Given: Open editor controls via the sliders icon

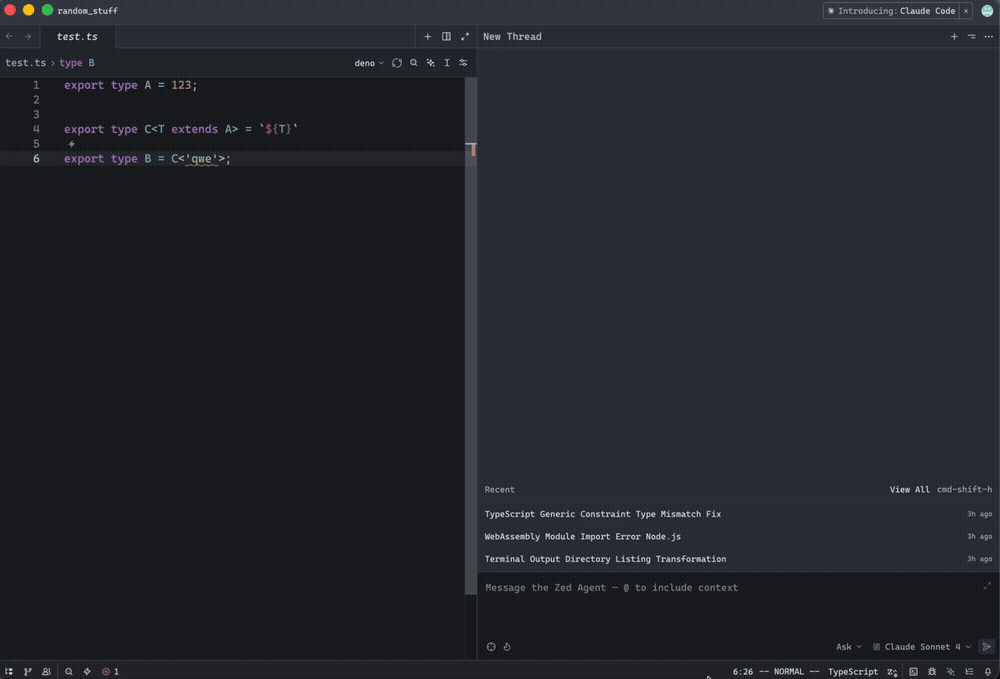Looking at the screenshot, I should (463, 62).
